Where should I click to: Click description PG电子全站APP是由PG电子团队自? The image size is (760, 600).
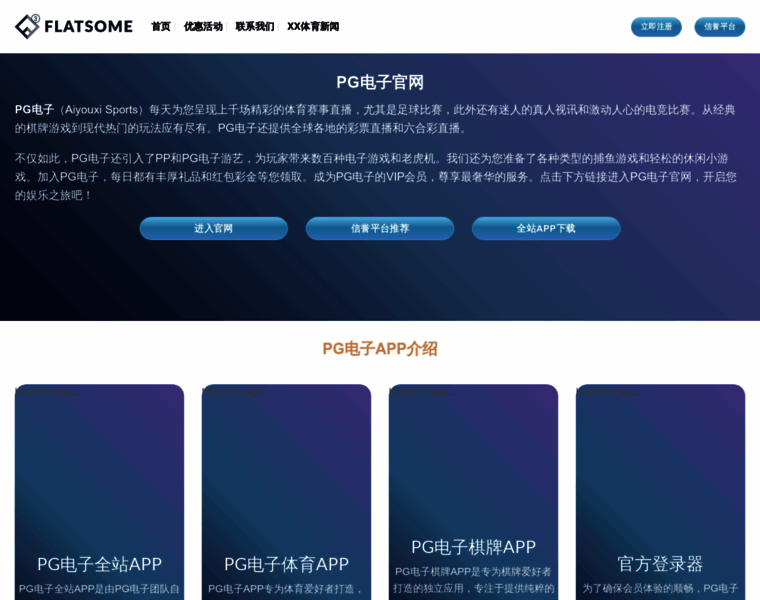[99, 588]
